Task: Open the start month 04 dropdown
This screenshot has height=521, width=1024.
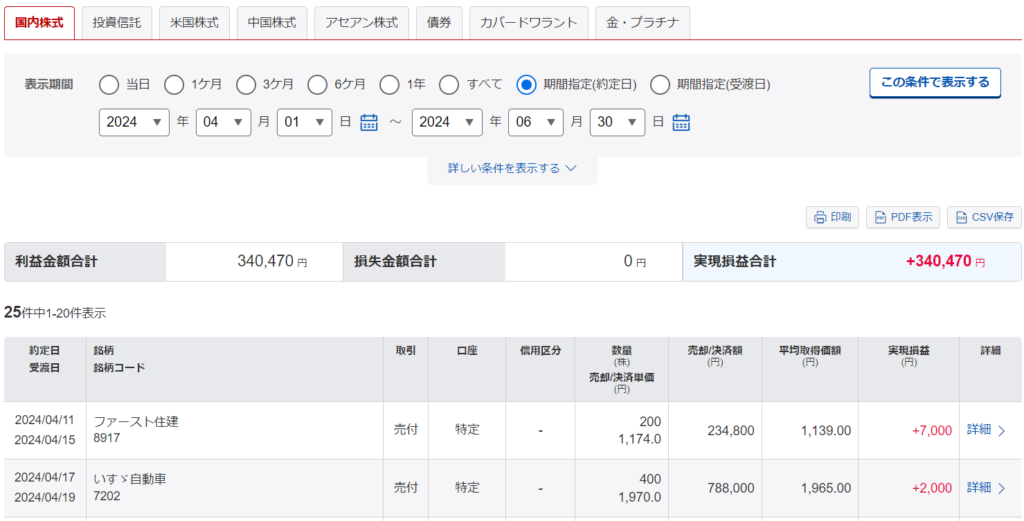Action: coord(223,122)
